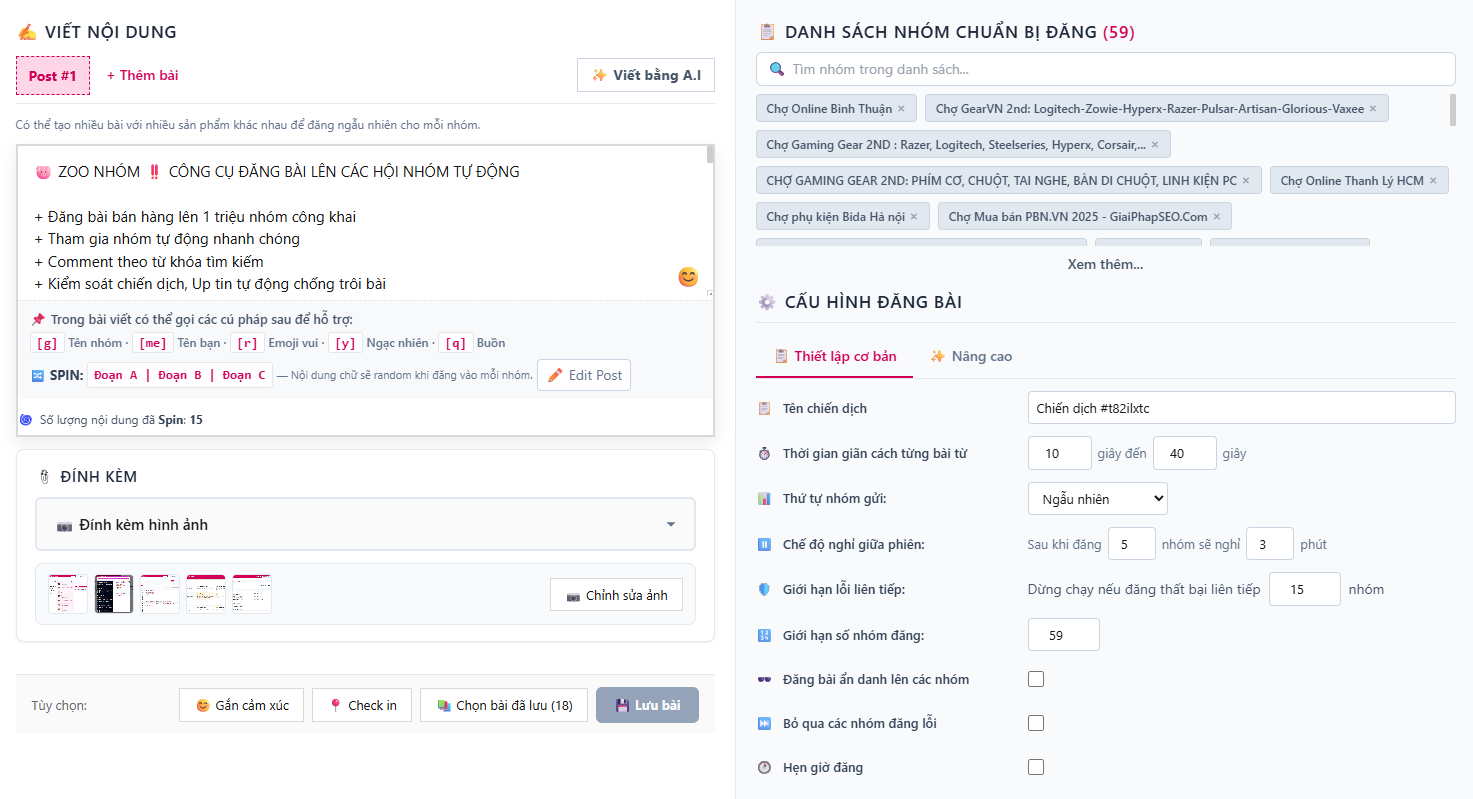This screenshot has height=799, width=1473.
Task: Click the [q] Buồn syntax tag
Action: point(455,343)
